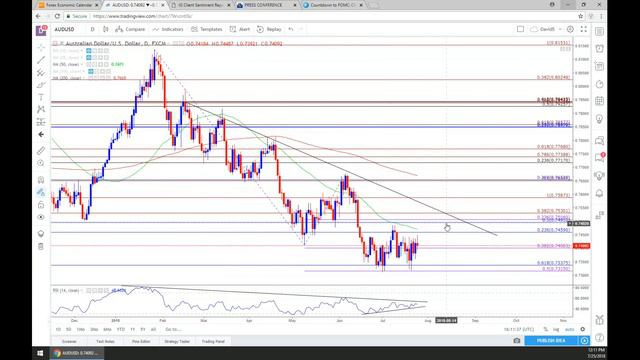Select the 1D time range
This screenshot has width=640, height=360.
[x=58, y=329]
